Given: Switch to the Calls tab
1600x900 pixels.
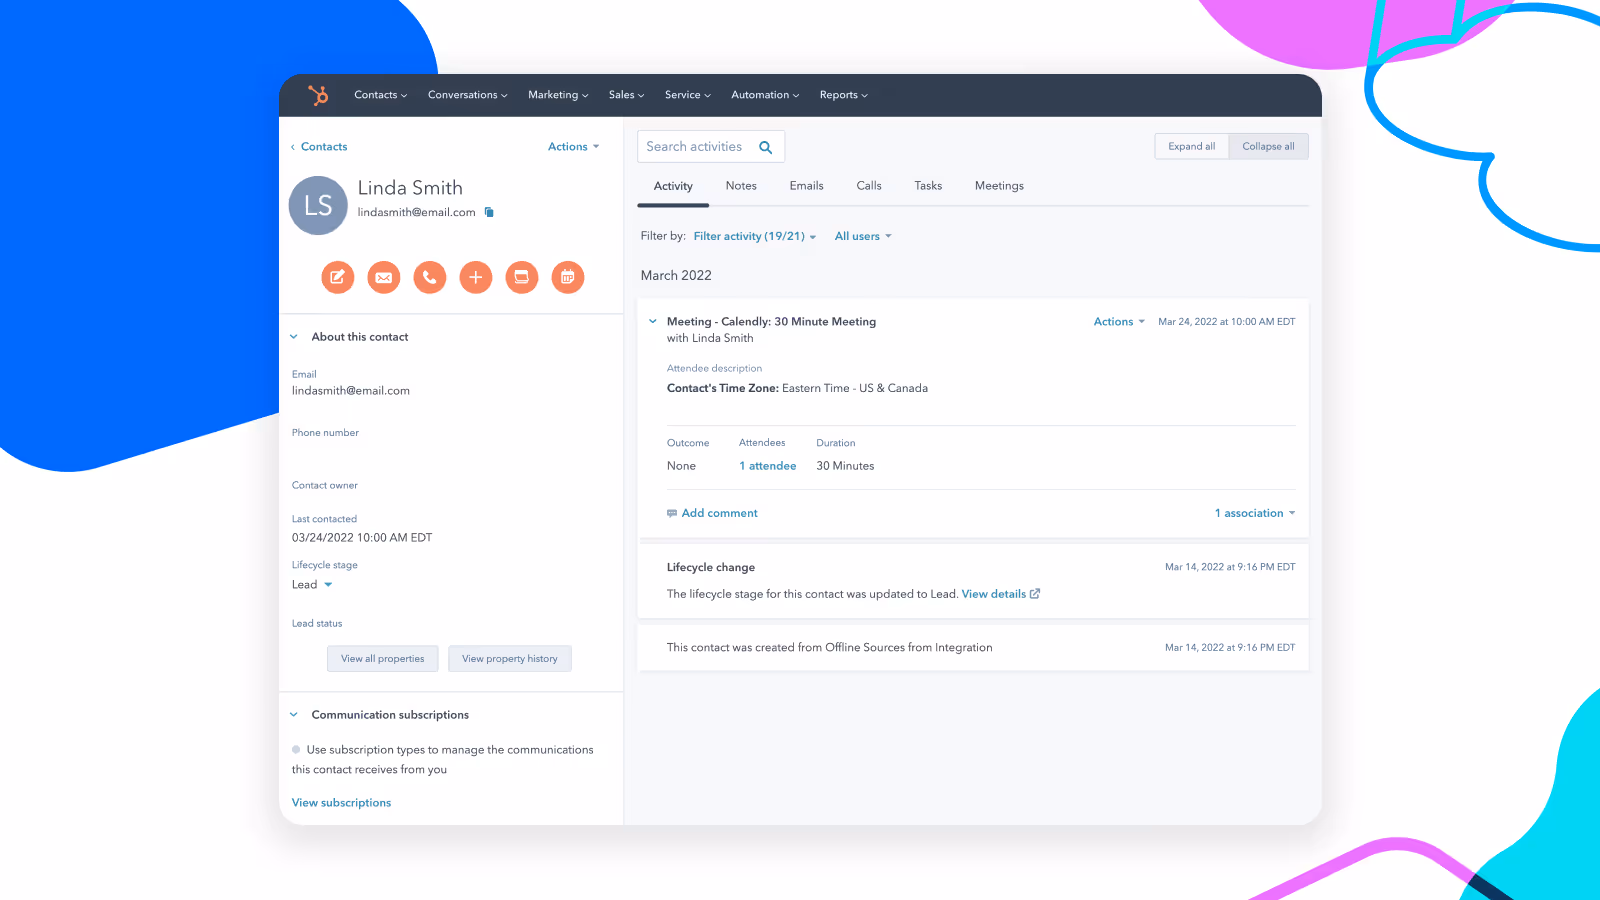Looking at the screenshot, I should tap(869, 186).
